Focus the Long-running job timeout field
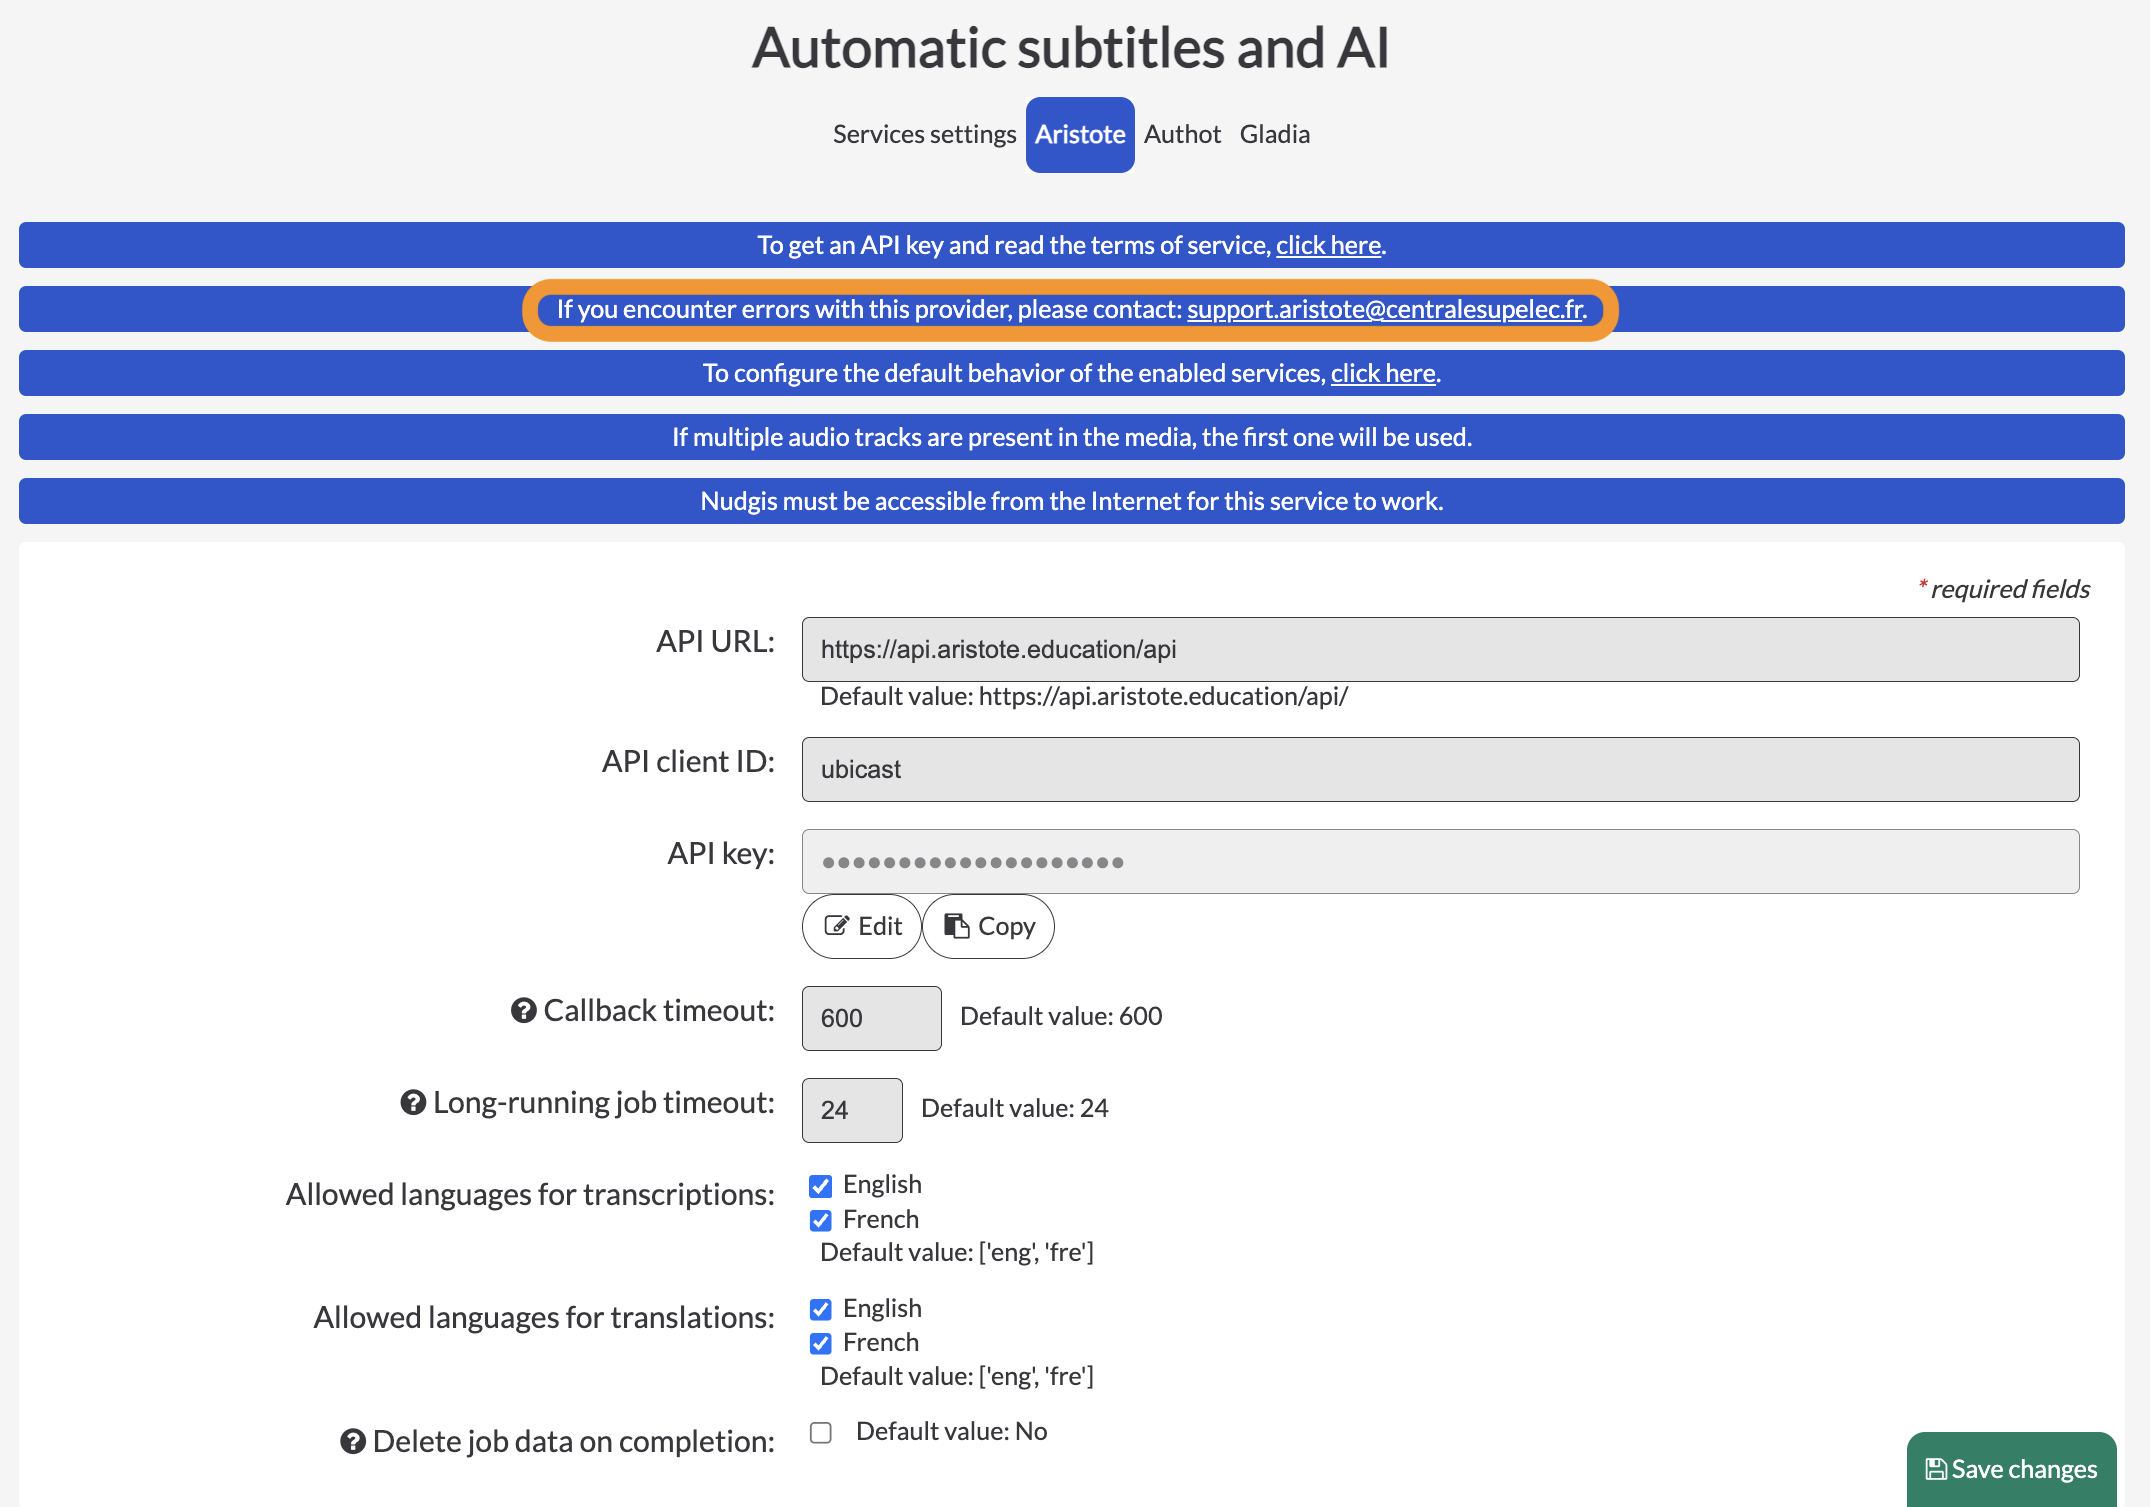 tap(852, 1110)
